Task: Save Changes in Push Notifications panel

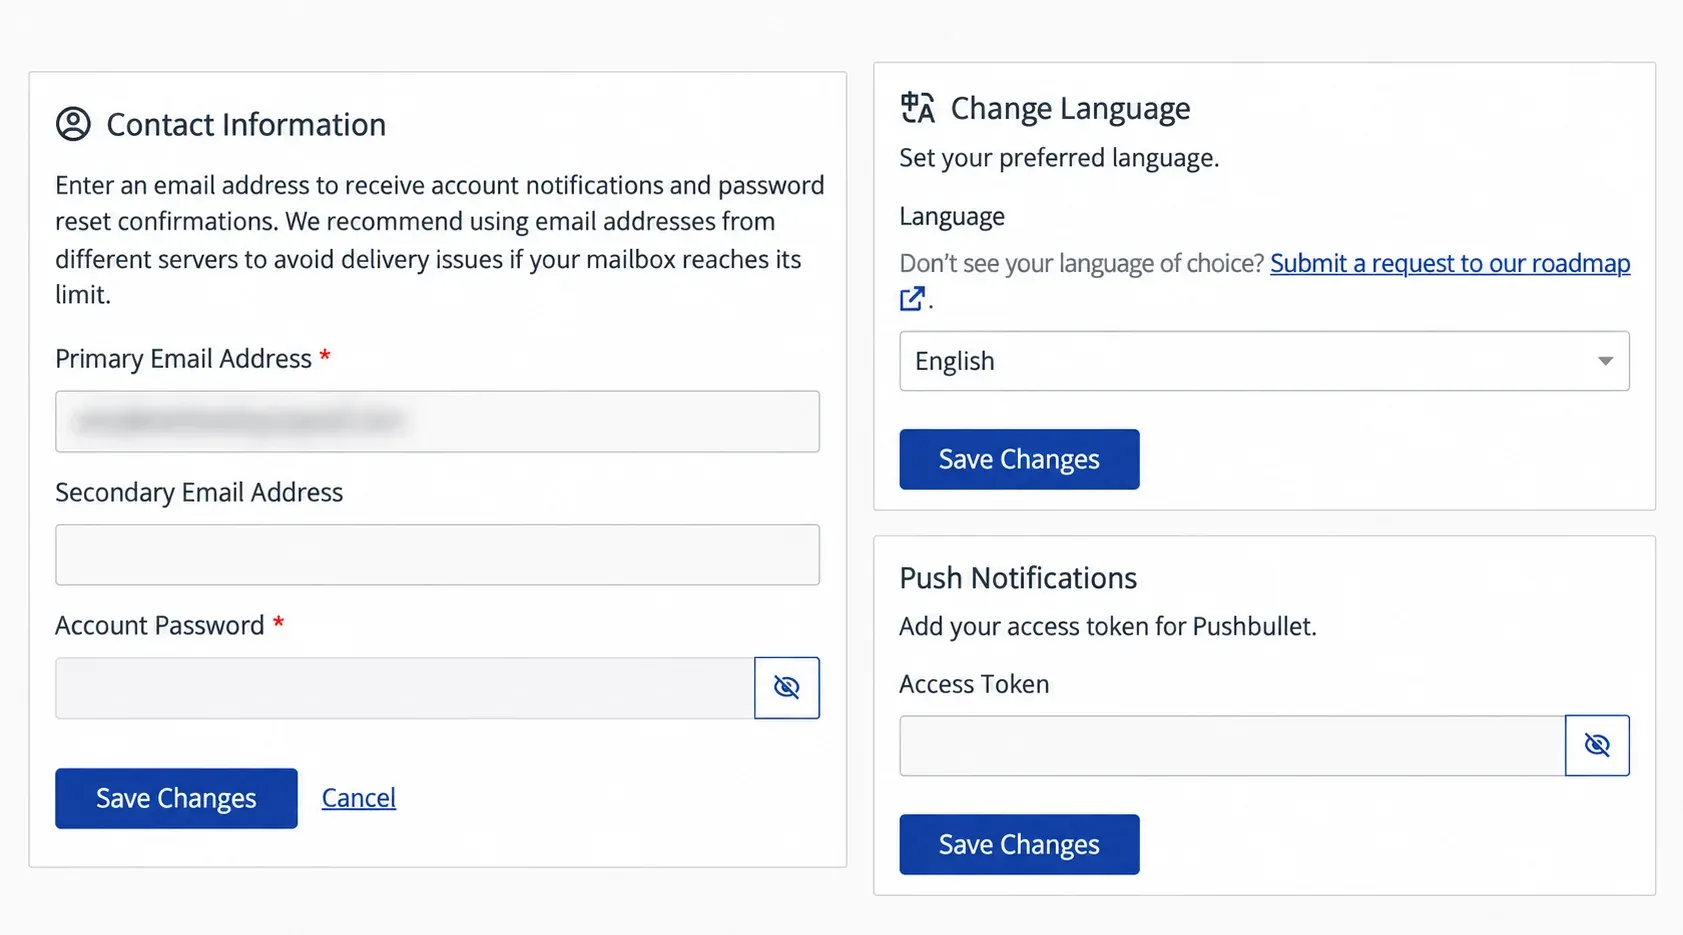Action: coord(1019,844)
